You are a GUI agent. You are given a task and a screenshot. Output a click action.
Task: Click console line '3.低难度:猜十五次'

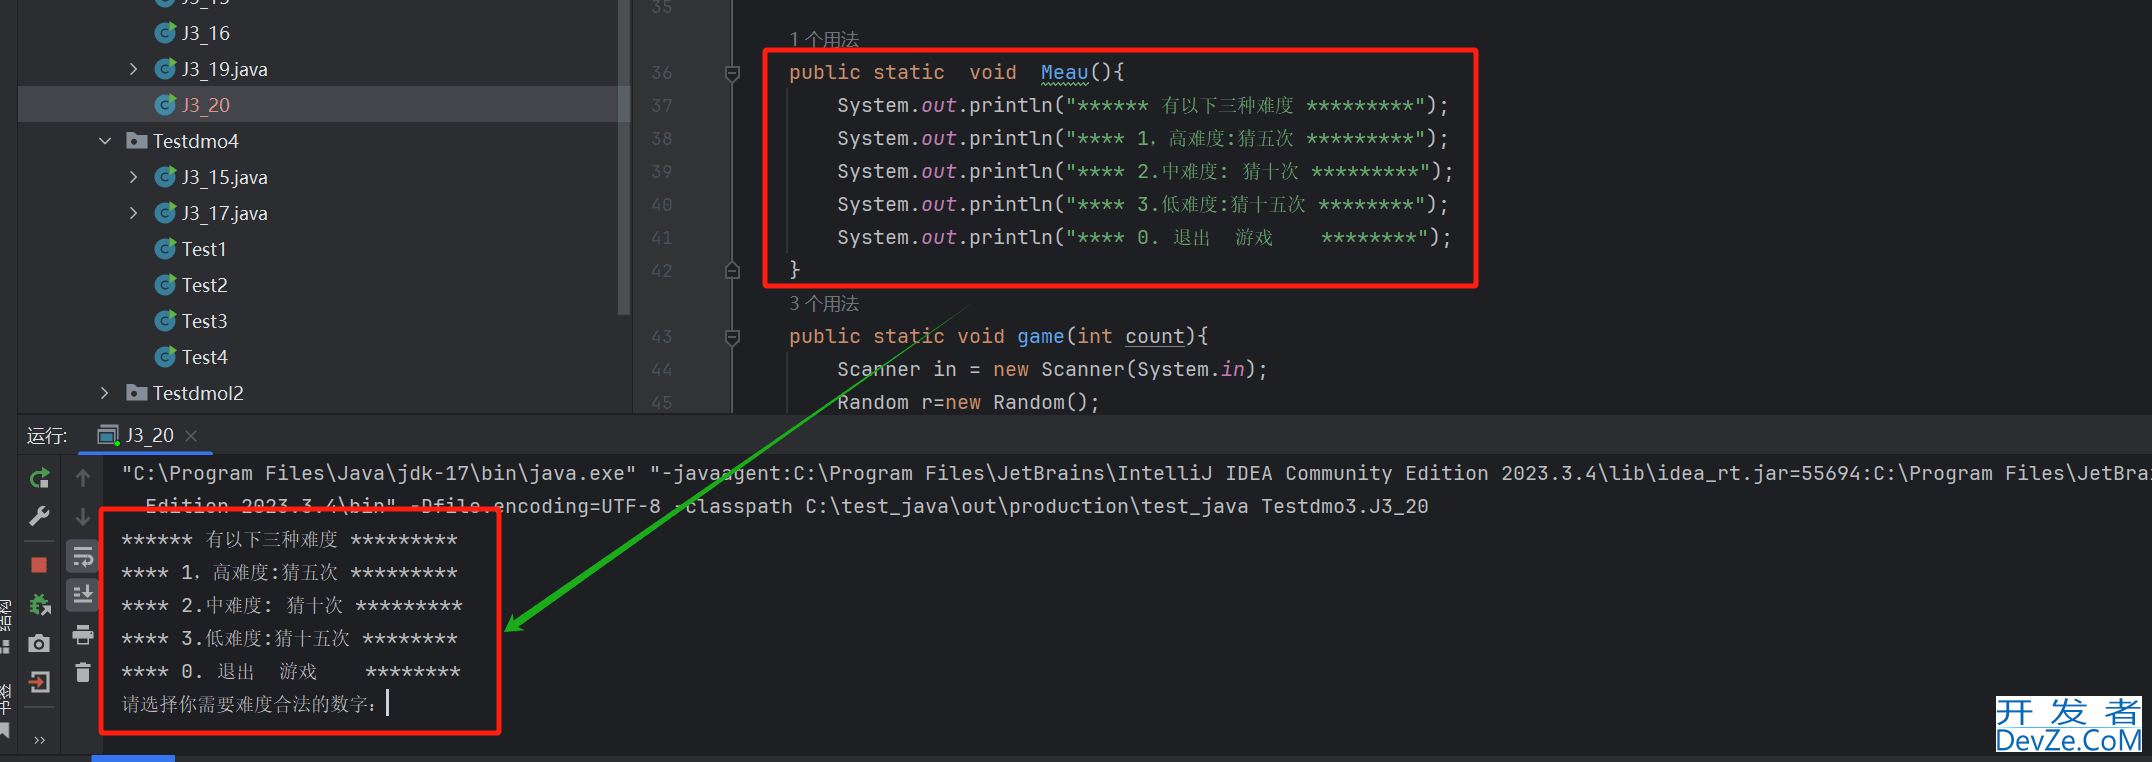point(289,638)
